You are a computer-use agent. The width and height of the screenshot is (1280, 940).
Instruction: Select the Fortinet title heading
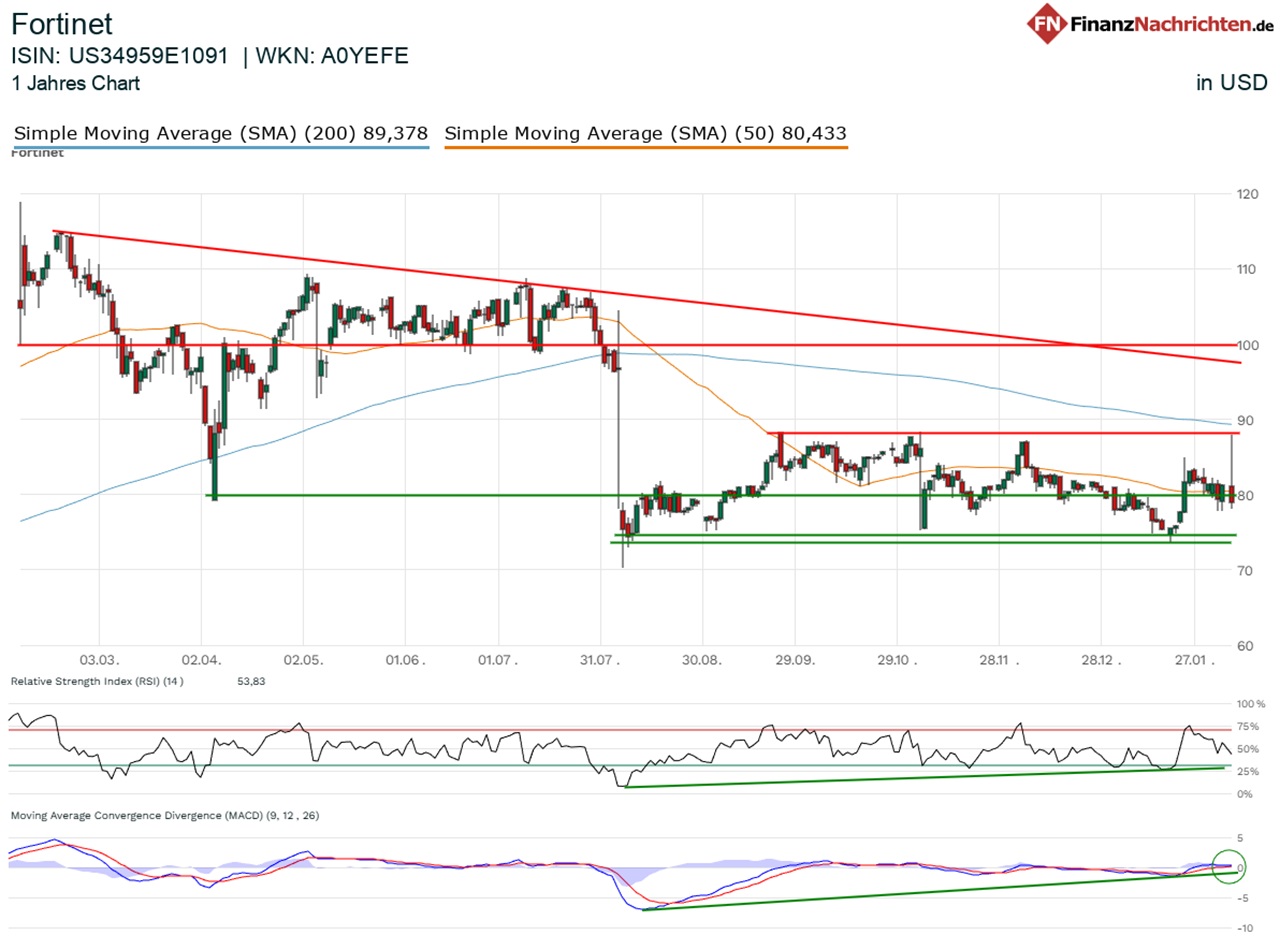[x=62, y=24]
